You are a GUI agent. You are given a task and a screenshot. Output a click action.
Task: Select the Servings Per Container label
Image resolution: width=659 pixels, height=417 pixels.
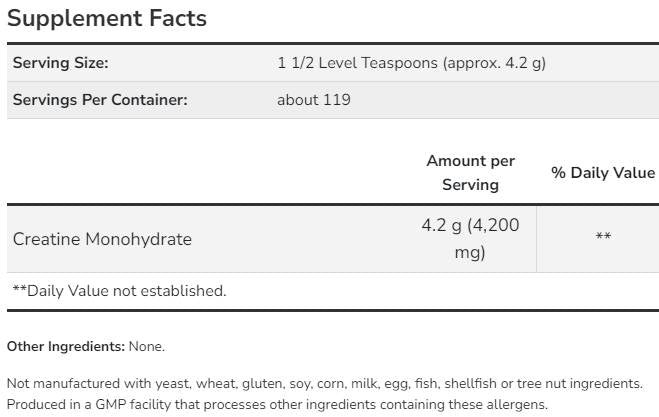(100, 100)
